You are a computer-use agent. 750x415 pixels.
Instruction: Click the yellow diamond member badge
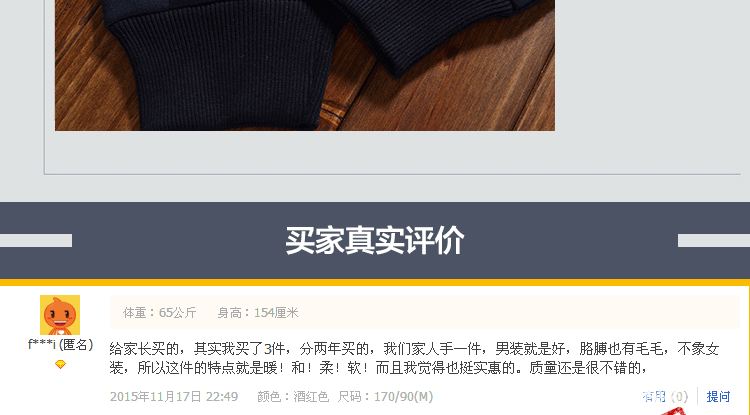[x=60, y=364]
